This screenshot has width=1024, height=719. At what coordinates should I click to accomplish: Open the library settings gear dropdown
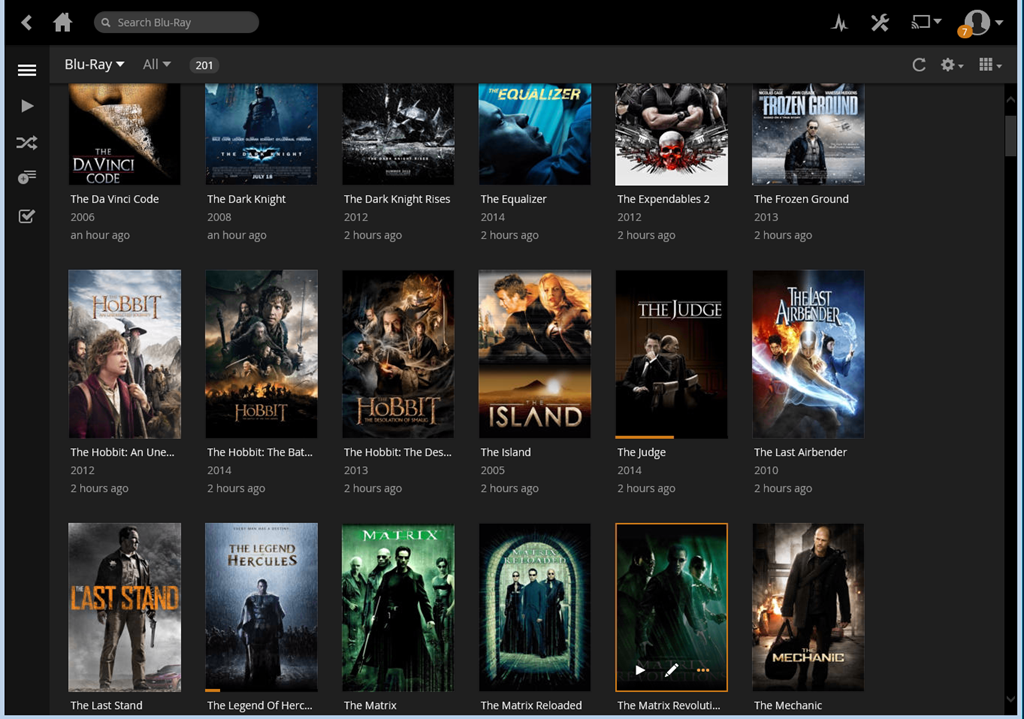point(951,65)
